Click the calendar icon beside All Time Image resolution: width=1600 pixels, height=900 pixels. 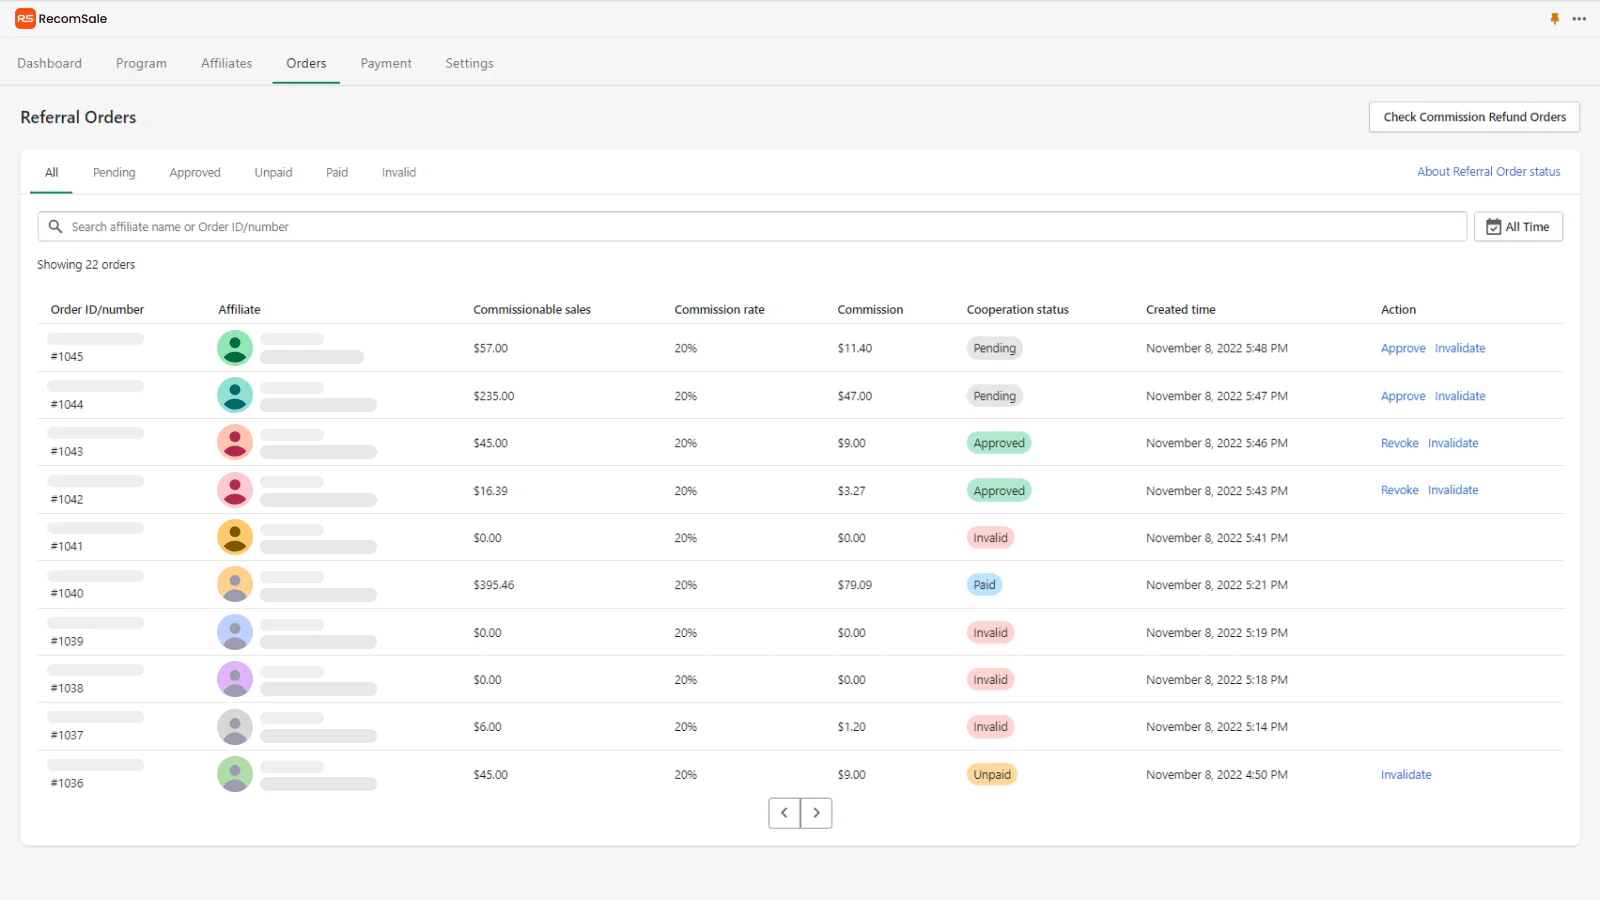[x=1493, y=227]
